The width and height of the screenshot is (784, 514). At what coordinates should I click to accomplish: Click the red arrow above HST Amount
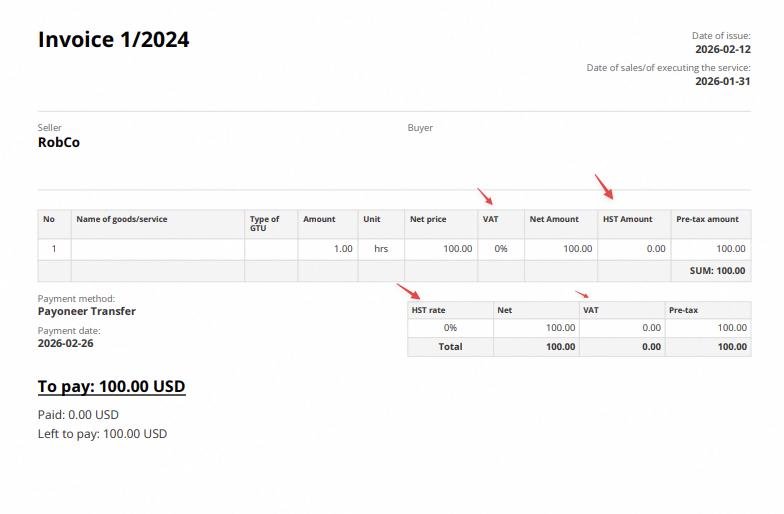(x=604, y=186)
